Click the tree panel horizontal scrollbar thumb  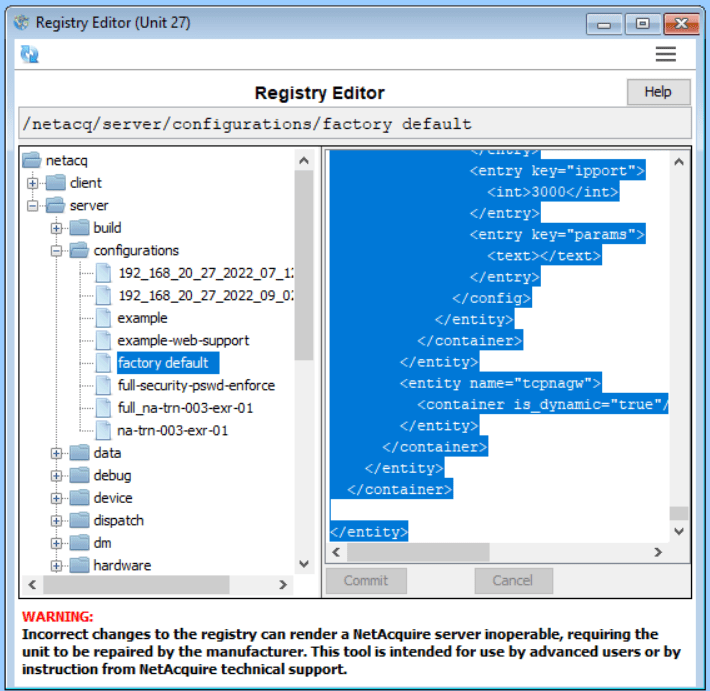click(x=136, y=585)
